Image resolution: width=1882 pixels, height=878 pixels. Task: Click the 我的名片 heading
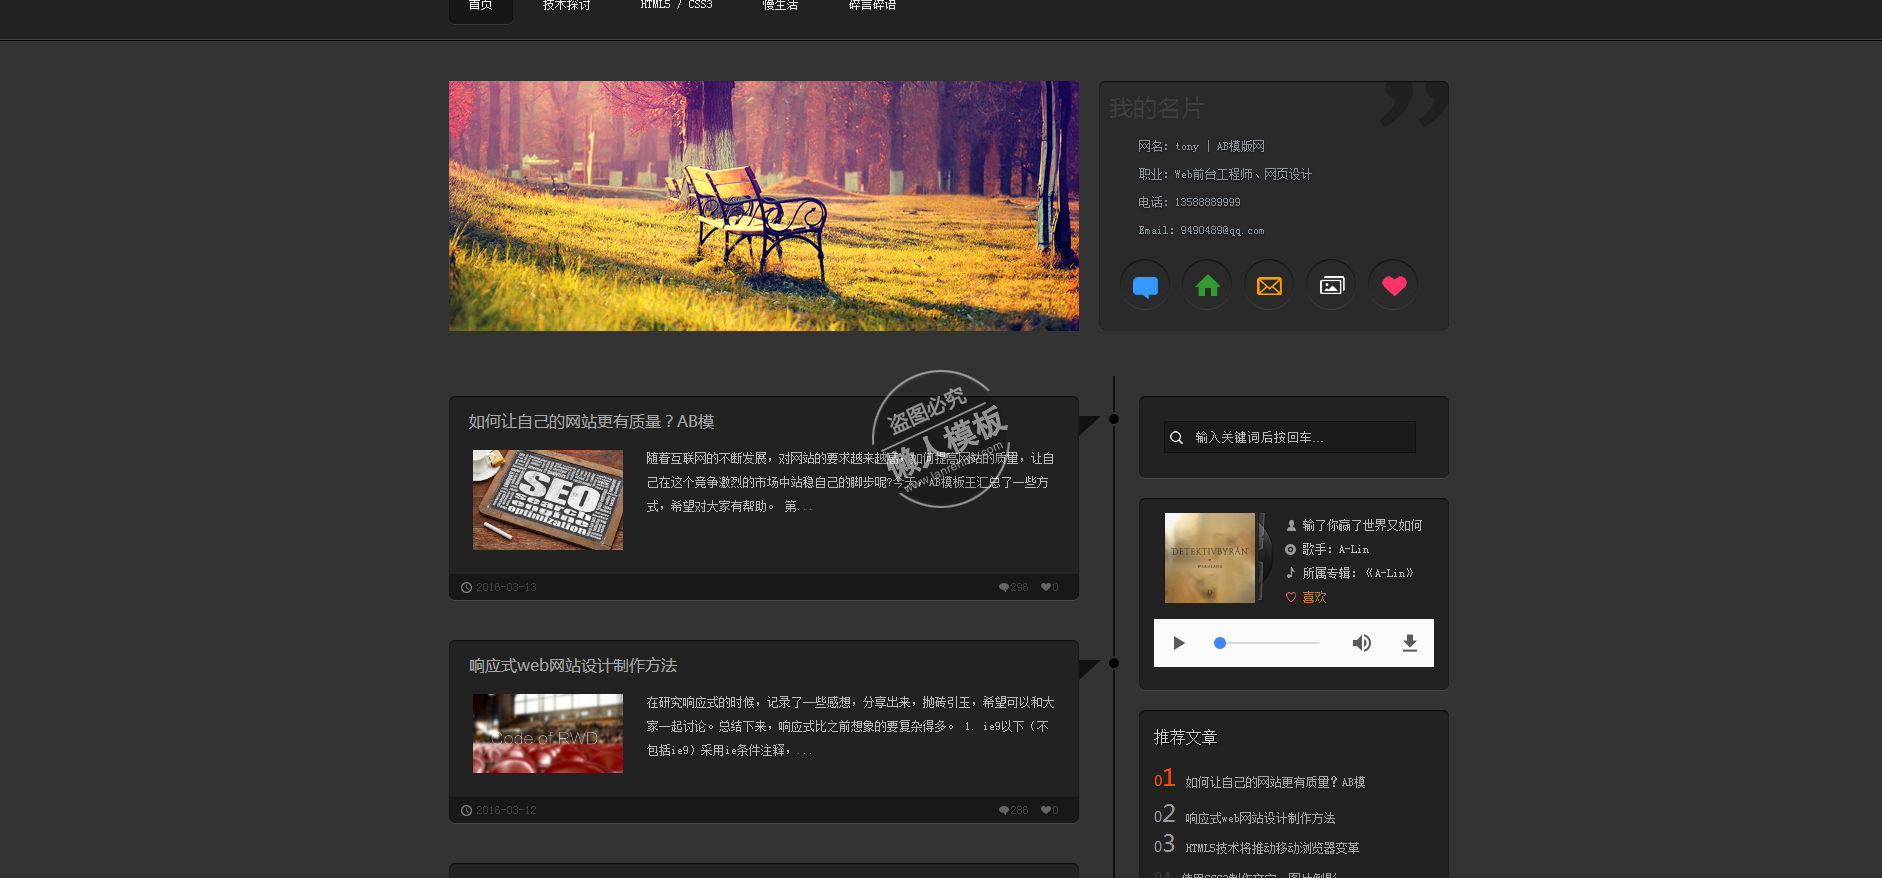click(x=1156, y=108)
